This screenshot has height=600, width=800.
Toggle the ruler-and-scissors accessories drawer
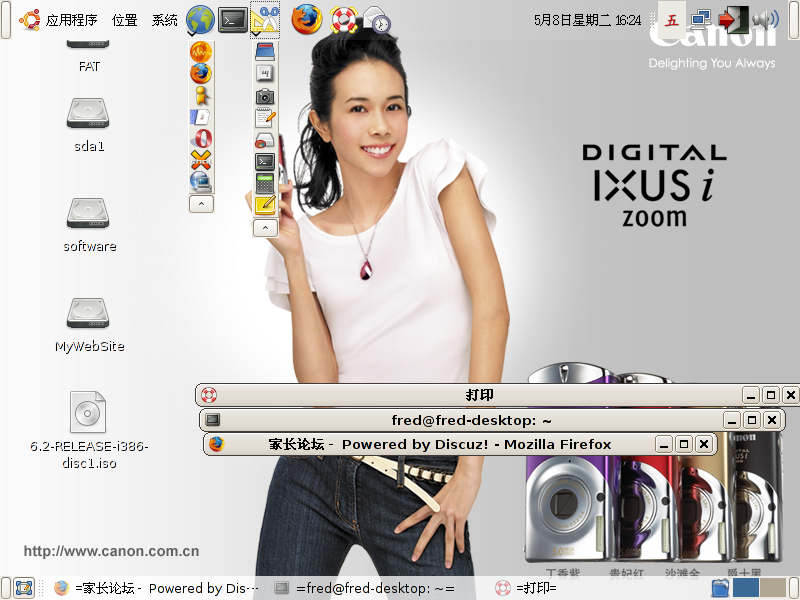[265, 20]
